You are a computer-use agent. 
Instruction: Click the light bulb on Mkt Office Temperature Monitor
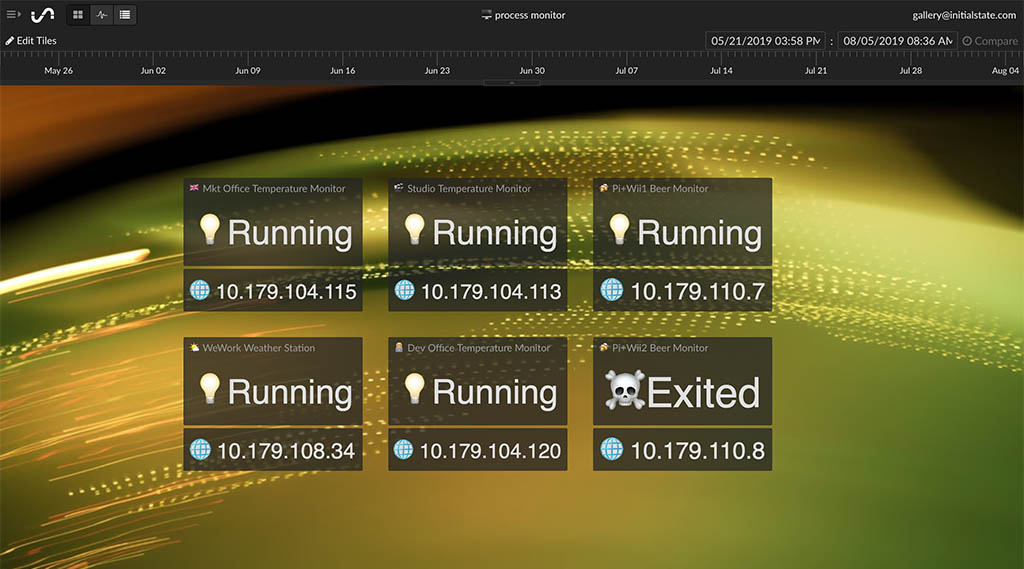click(209, 231)
